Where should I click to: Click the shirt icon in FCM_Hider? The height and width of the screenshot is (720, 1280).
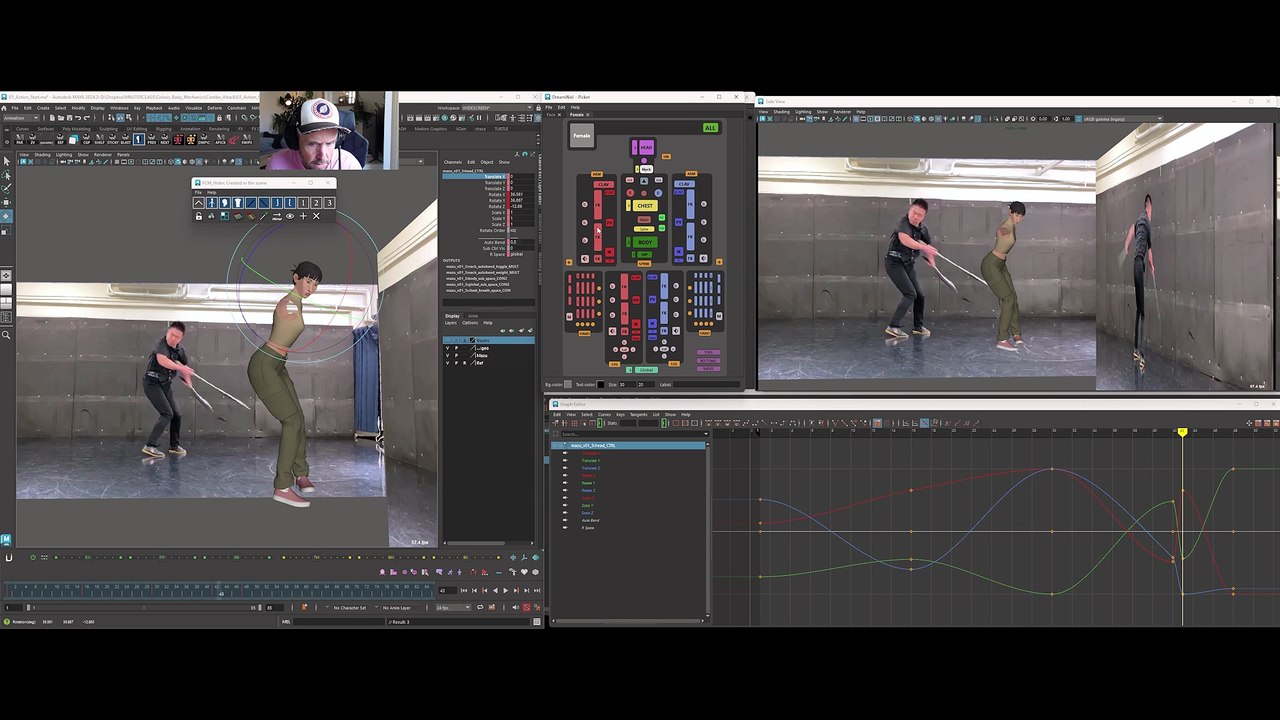238,203
